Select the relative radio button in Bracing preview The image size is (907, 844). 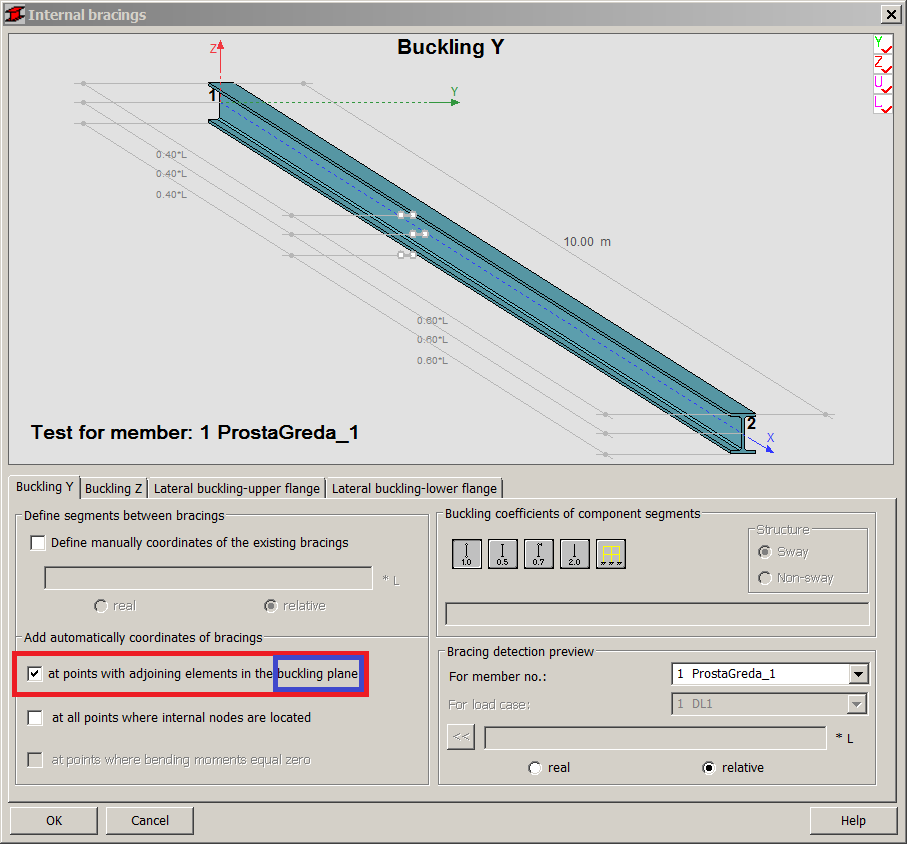pos(709,767)
